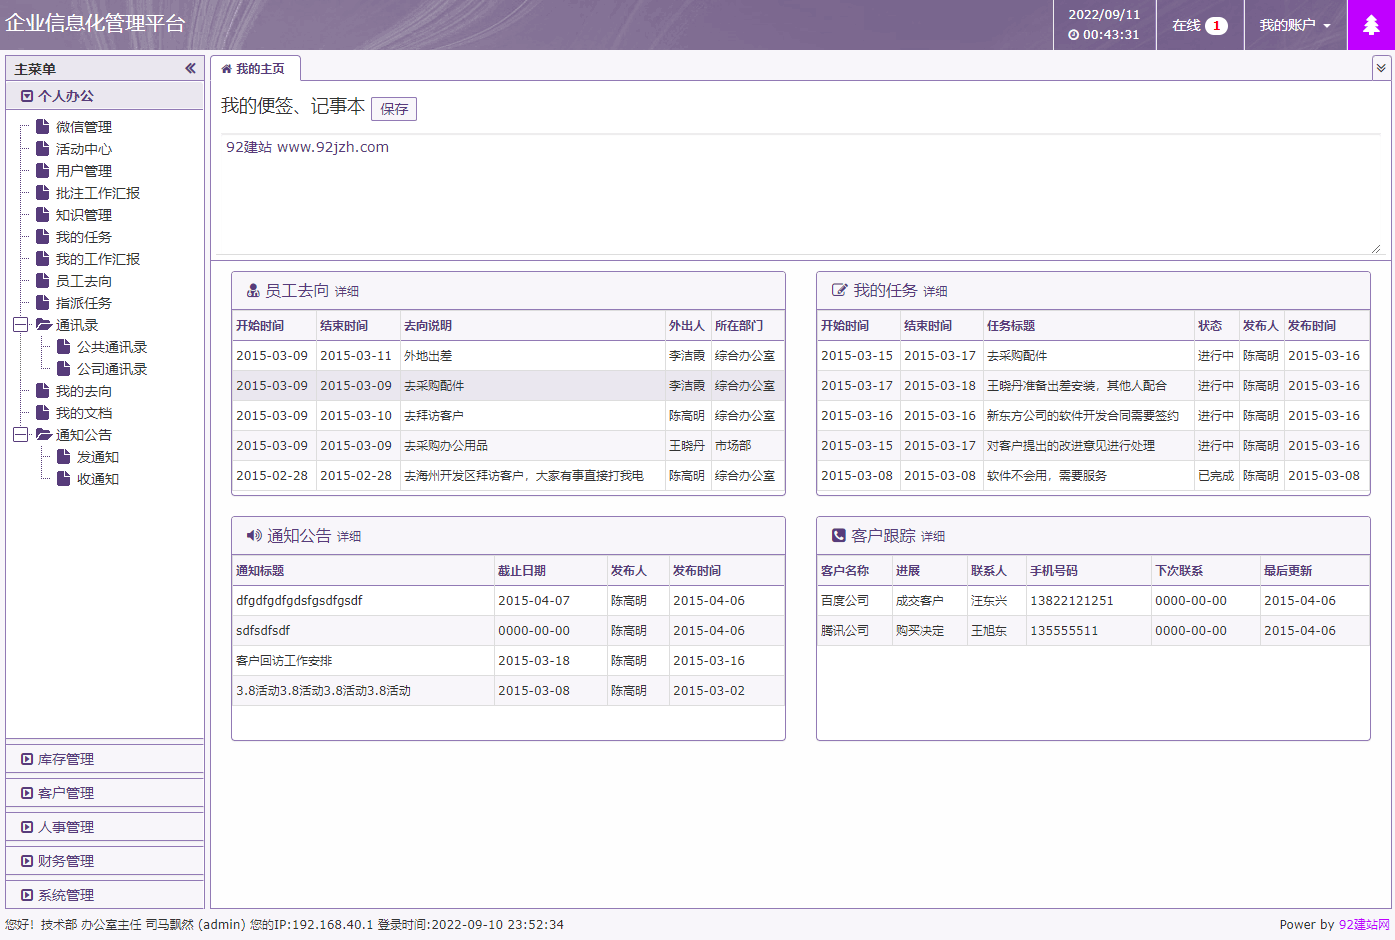The image size is (1395, 940).
Task: Collapse the main menu sidebar
Action: (190, 68)
